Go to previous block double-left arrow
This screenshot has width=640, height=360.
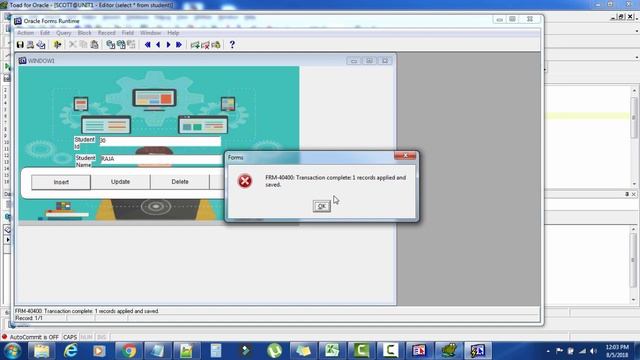point(147,44)
